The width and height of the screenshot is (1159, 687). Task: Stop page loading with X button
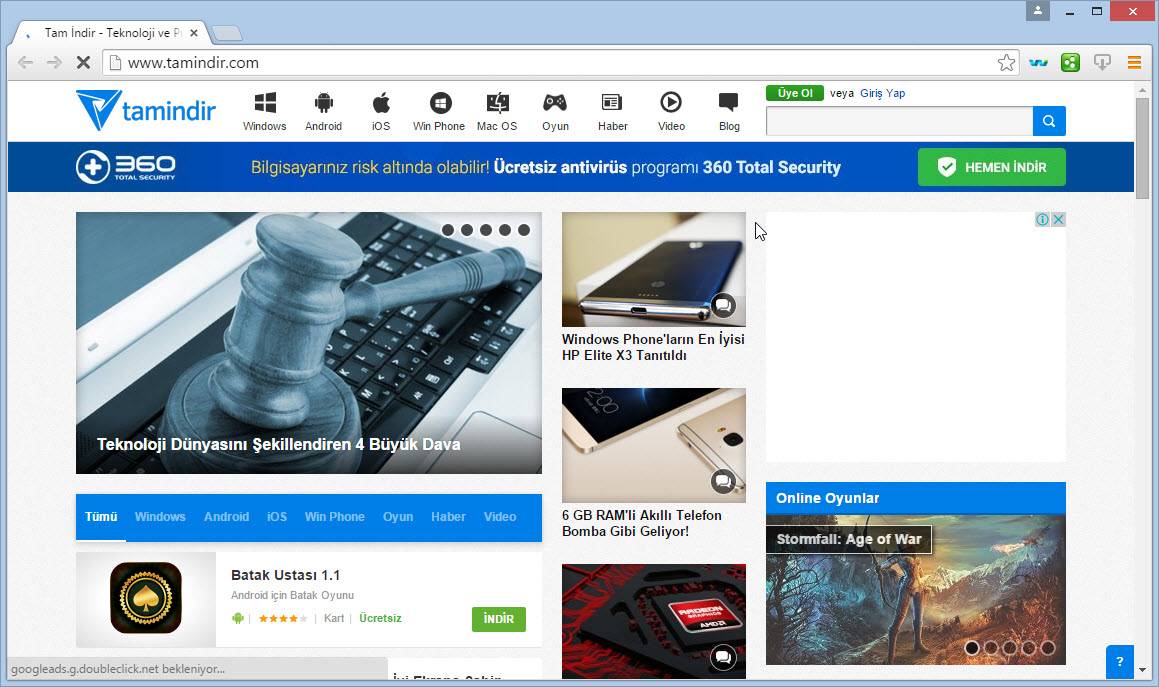[x=83, y=63]
